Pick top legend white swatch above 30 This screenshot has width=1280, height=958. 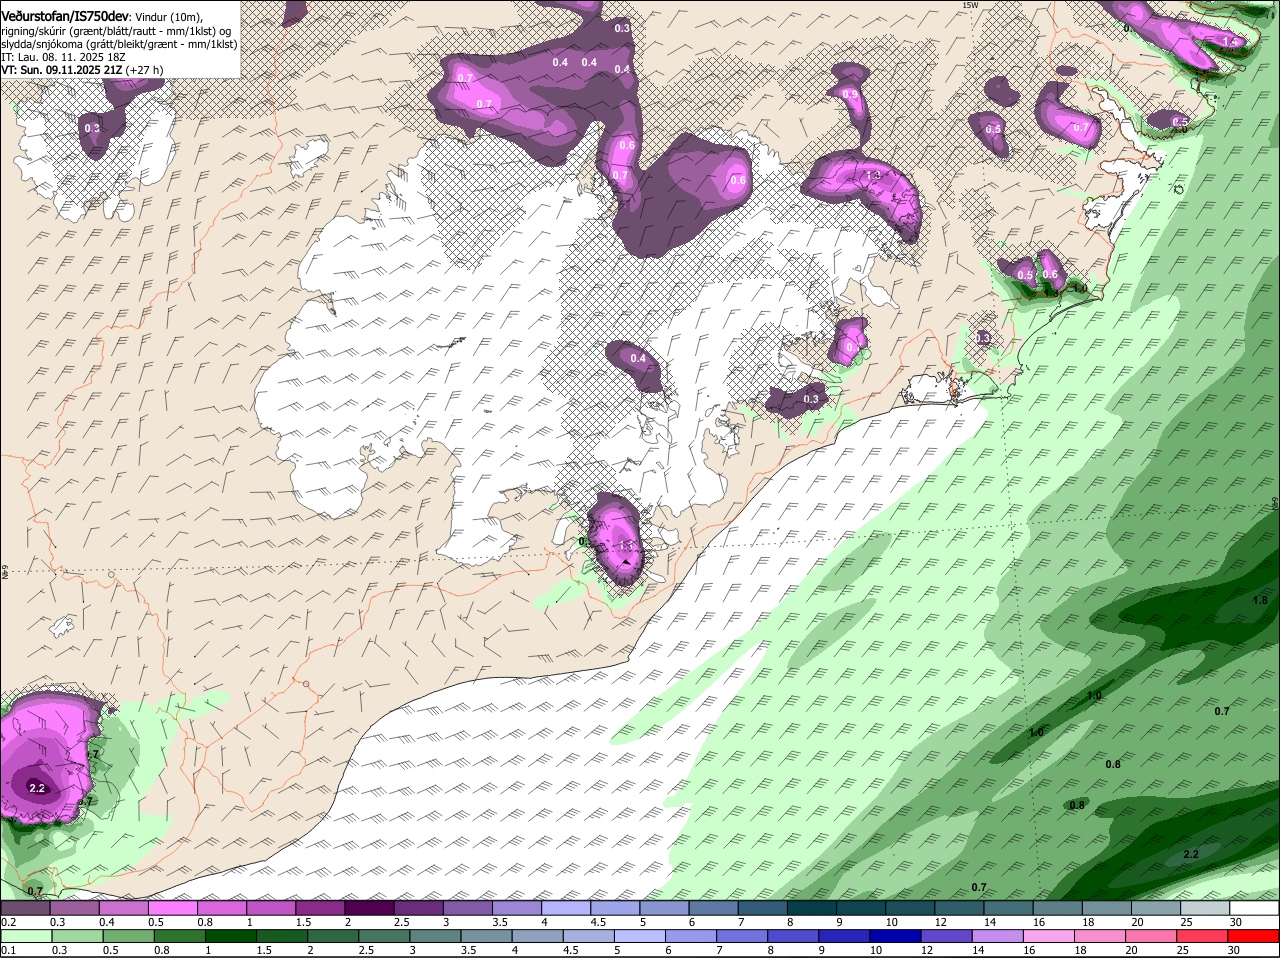[1255, 908]
